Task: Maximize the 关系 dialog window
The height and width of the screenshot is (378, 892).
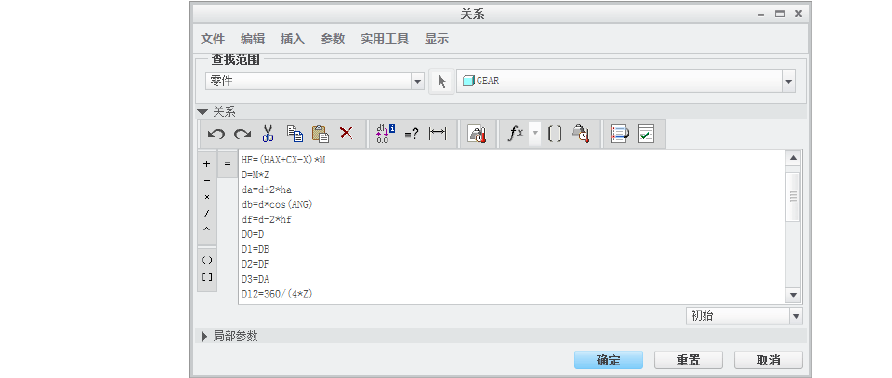Action: click(x=780, y=14)
